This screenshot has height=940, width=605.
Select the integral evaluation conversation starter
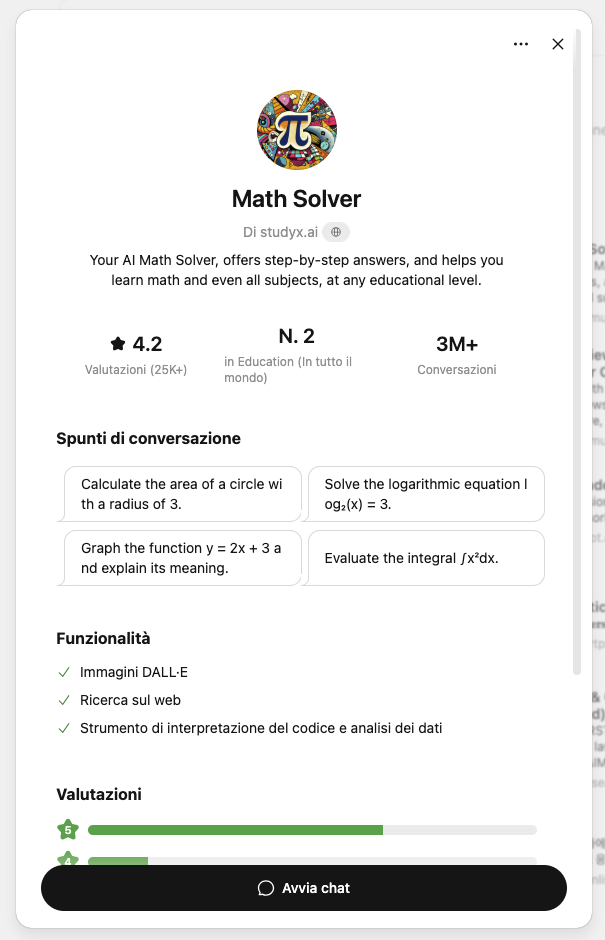point(427,558)
